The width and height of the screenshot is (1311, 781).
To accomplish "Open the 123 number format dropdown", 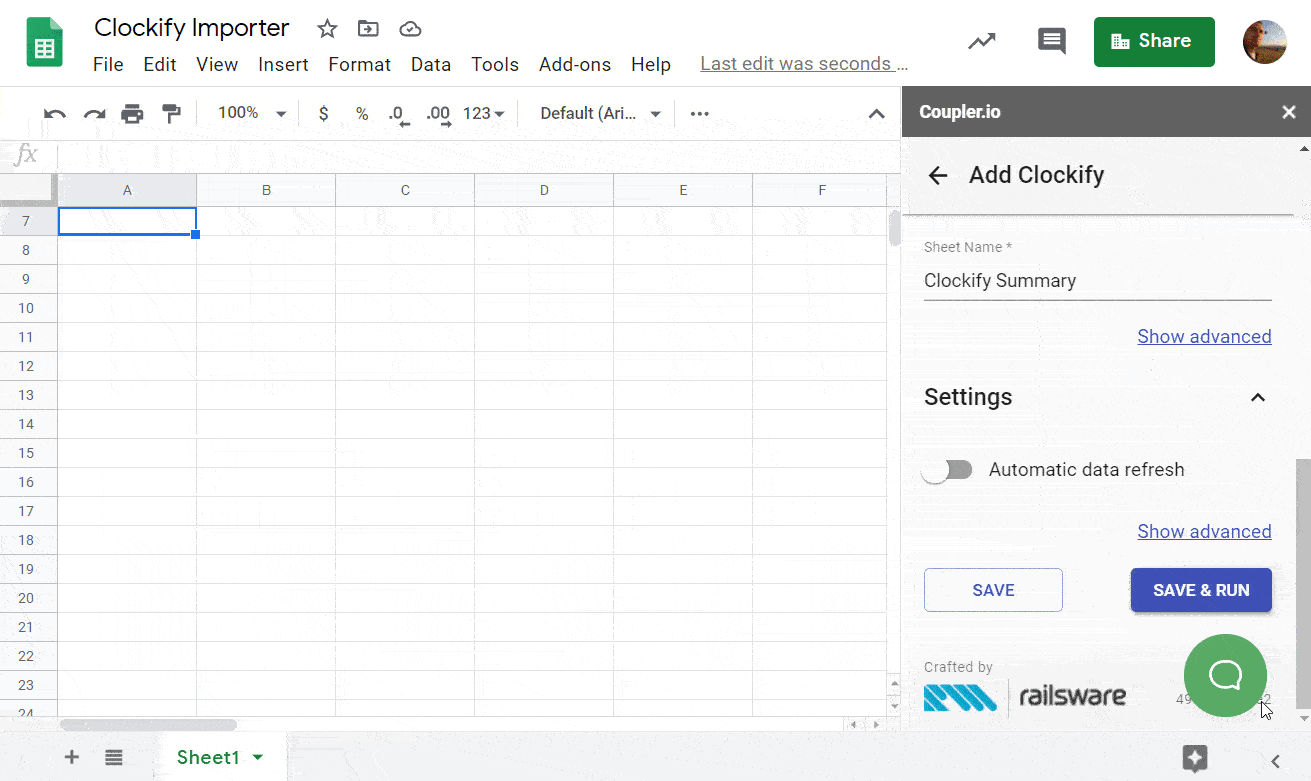I will click(484, 113).
